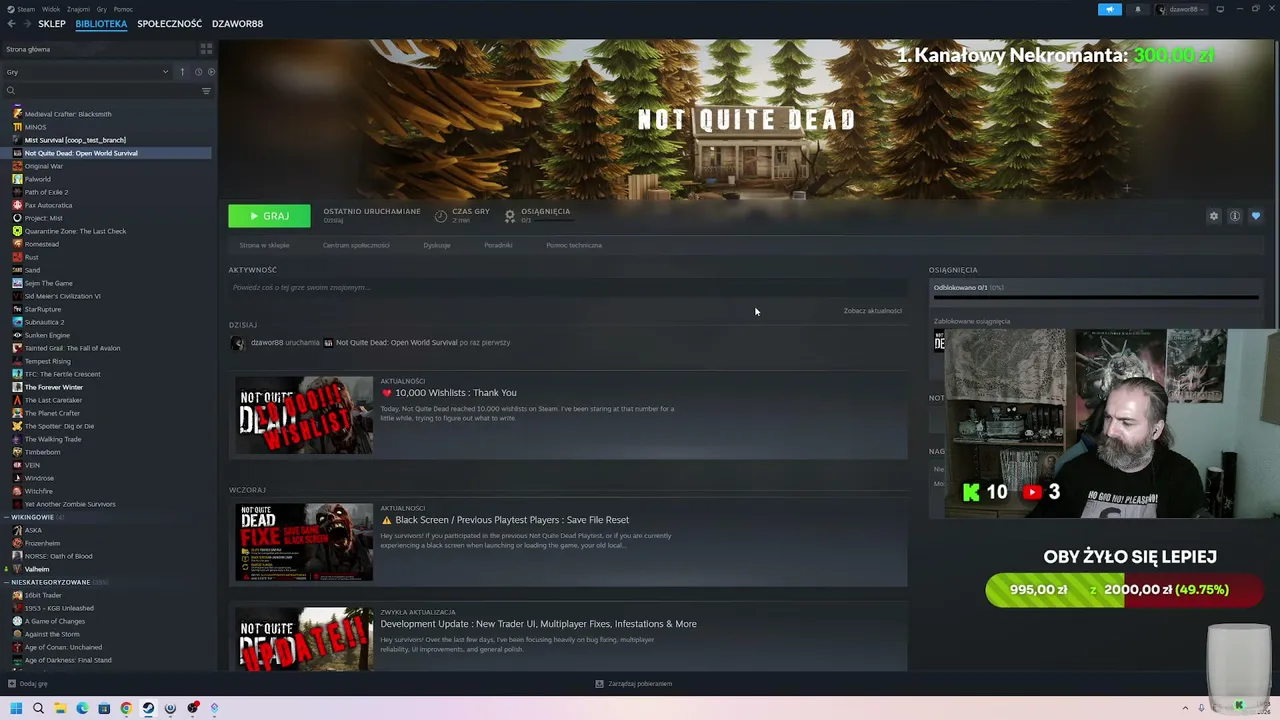
Task: Click the activity status input box
Action: [x=568, y=288]
